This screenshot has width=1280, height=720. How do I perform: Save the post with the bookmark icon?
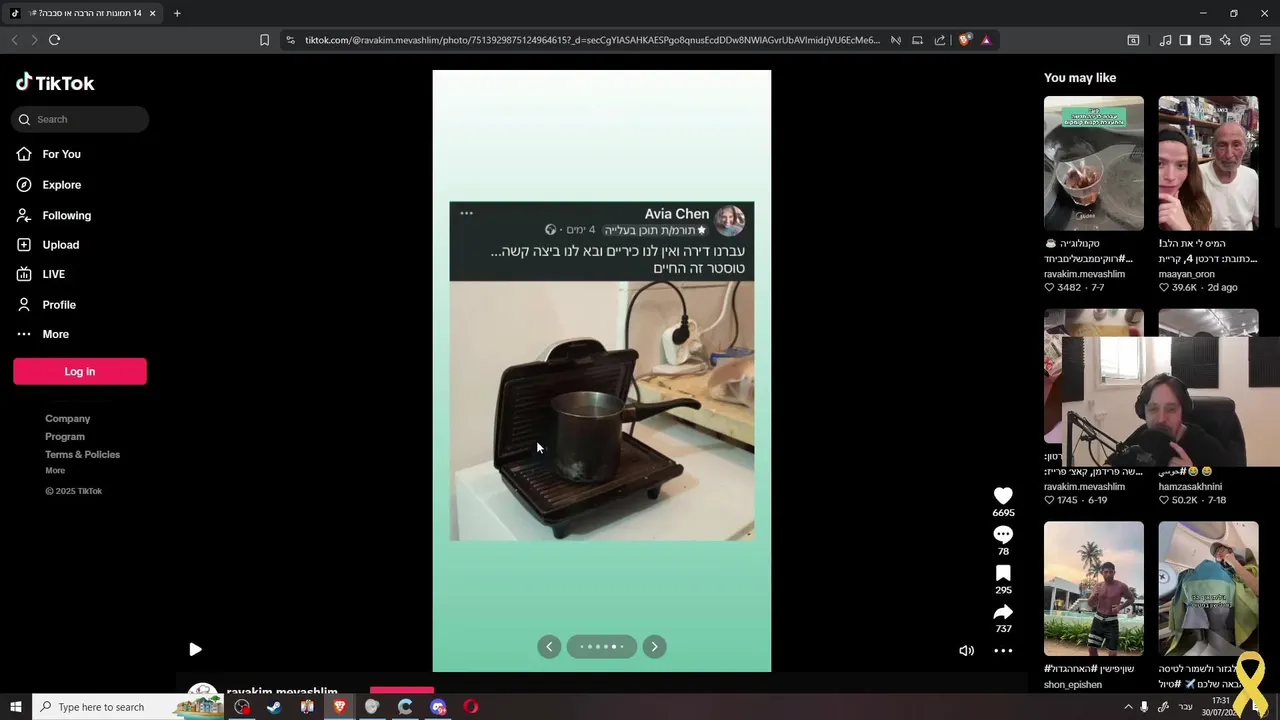1003,573
